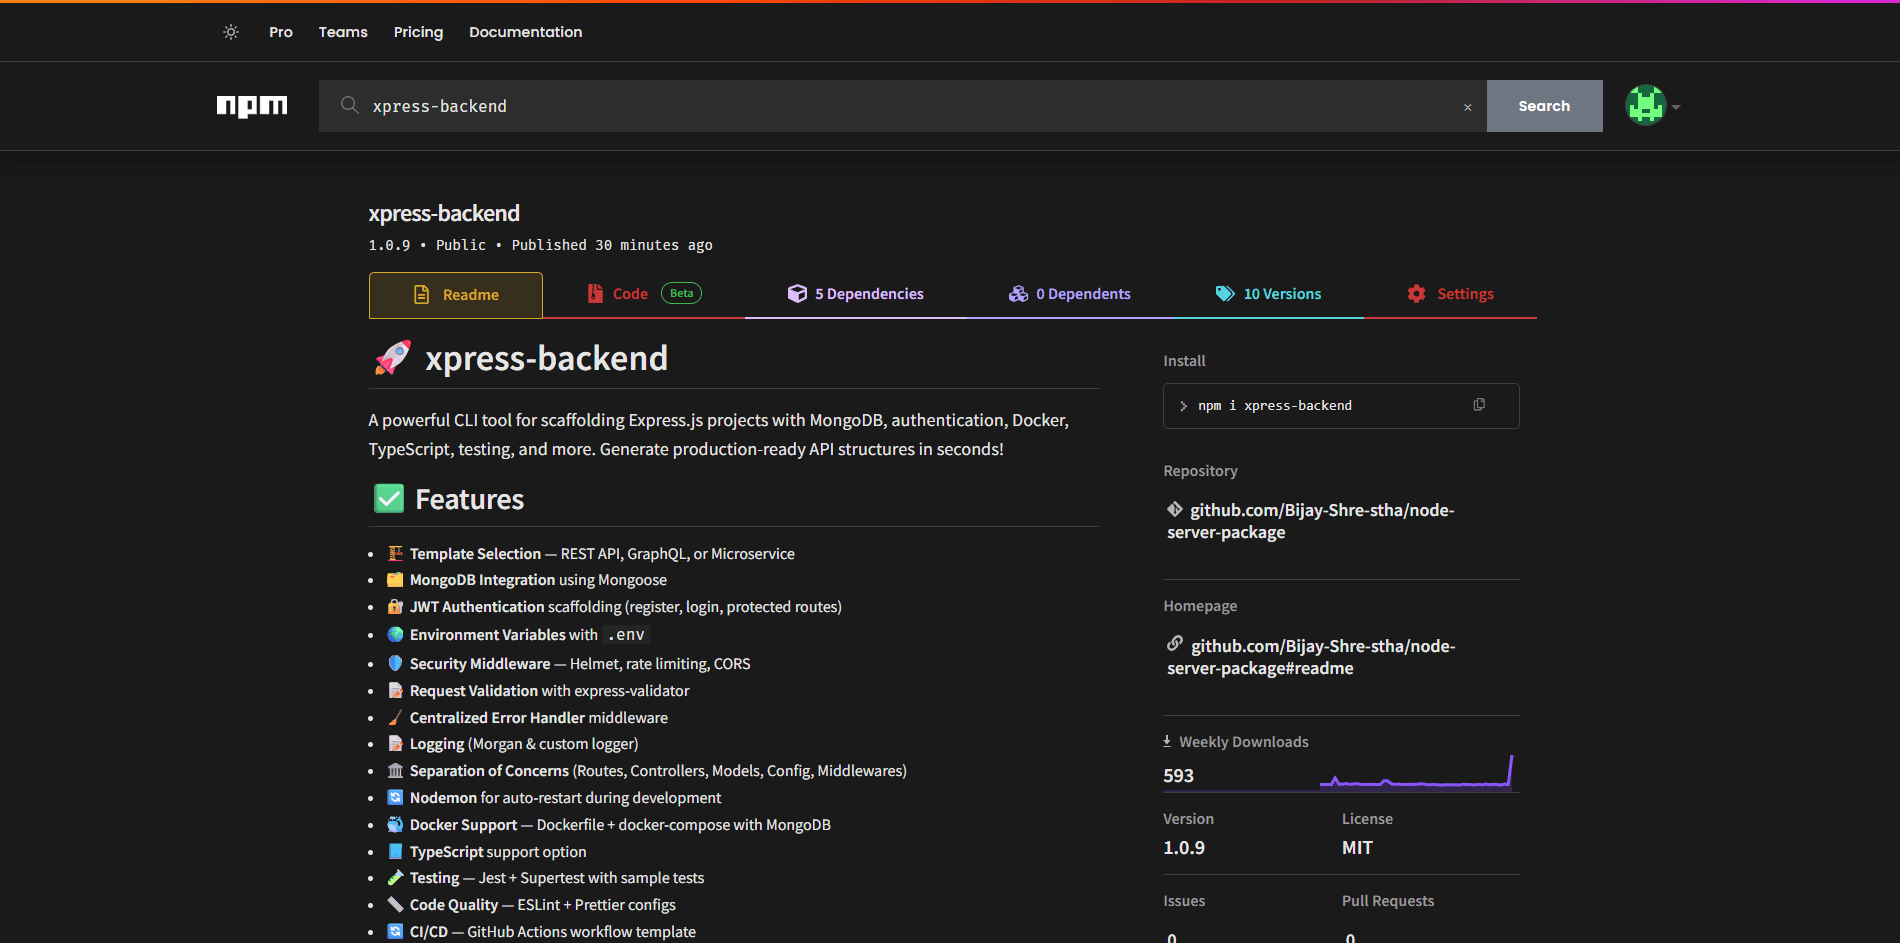Image resolution: width=1900 pixels, height=943 pixels.
Task: Click the Centralized Error Handler broom icon
Action: 395,717
